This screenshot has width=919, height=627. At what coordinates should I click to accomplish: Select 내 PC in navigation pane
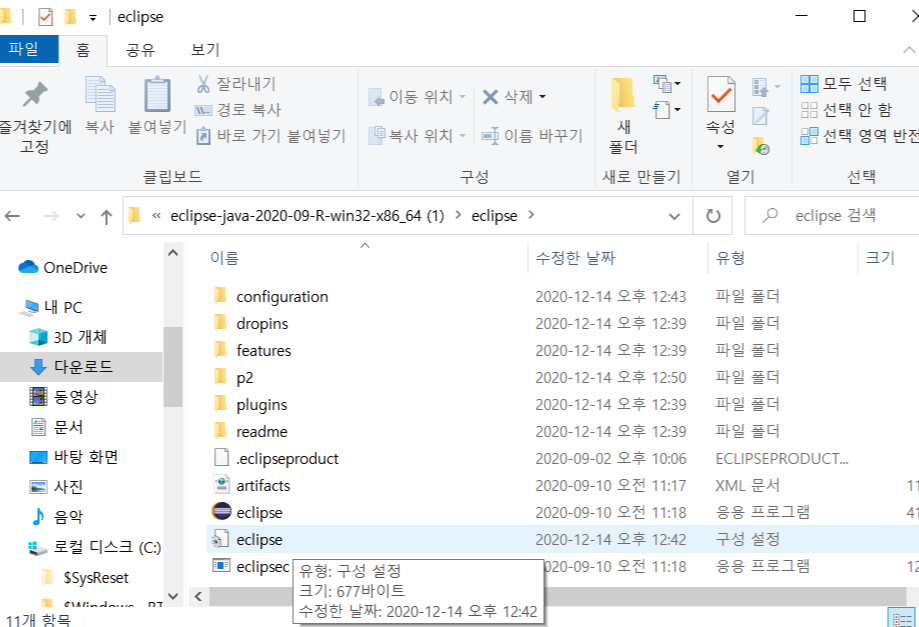(52, 307)
